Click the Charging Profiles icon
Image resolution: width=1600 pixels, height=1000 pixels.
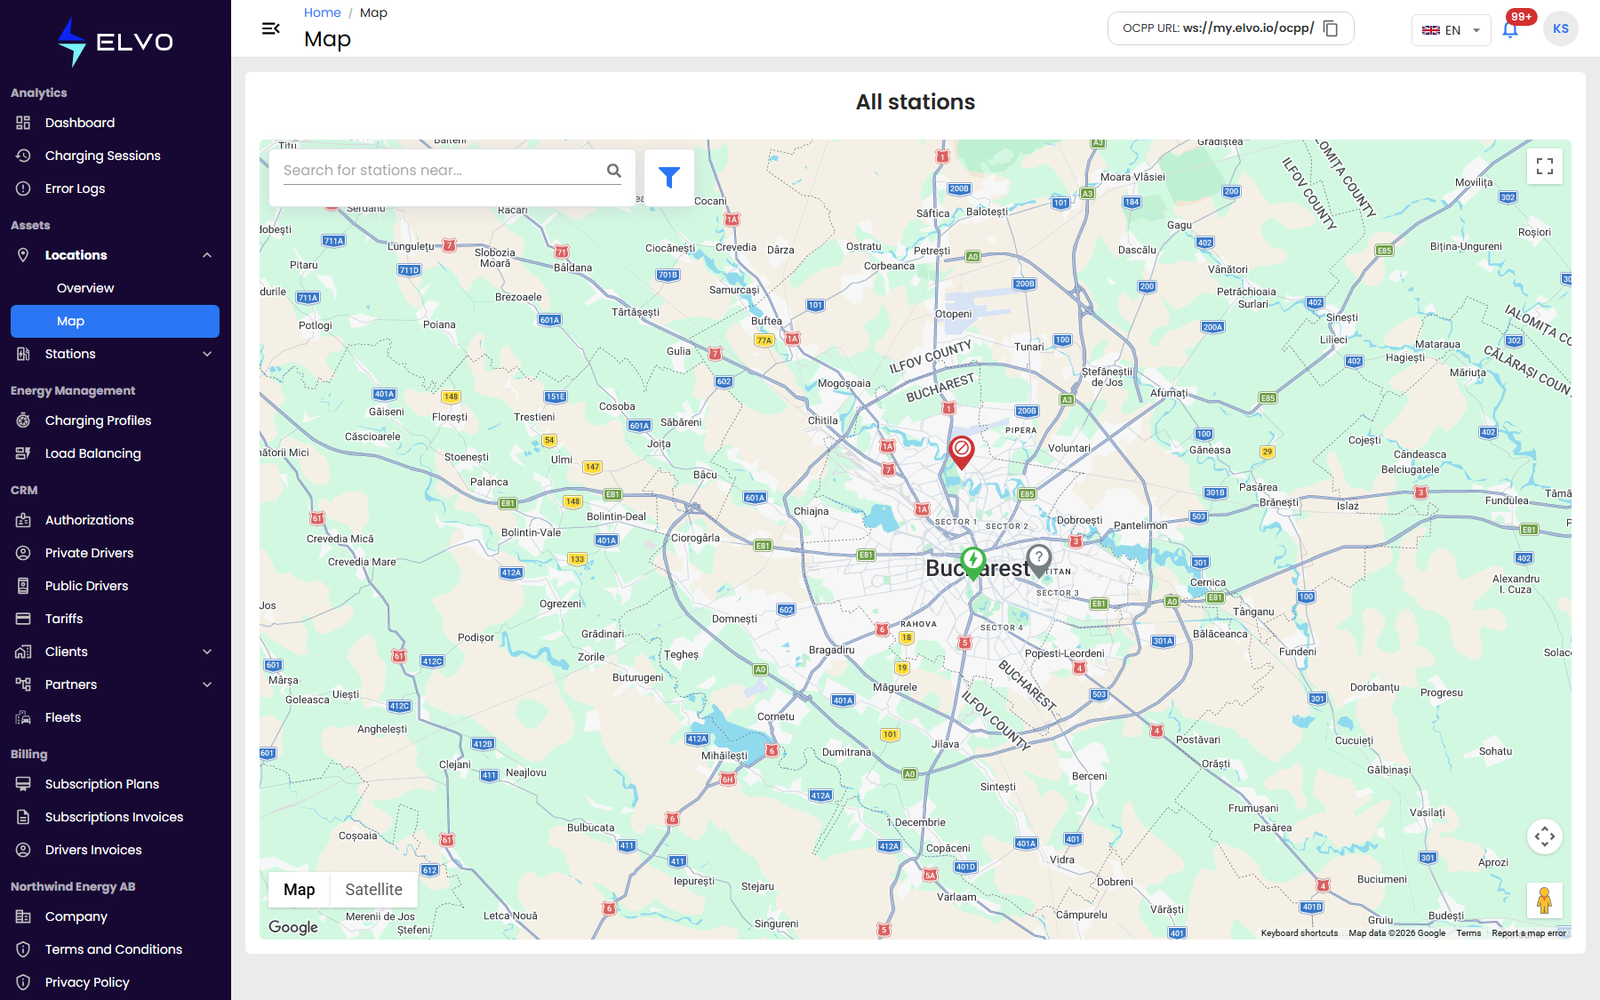23,421
